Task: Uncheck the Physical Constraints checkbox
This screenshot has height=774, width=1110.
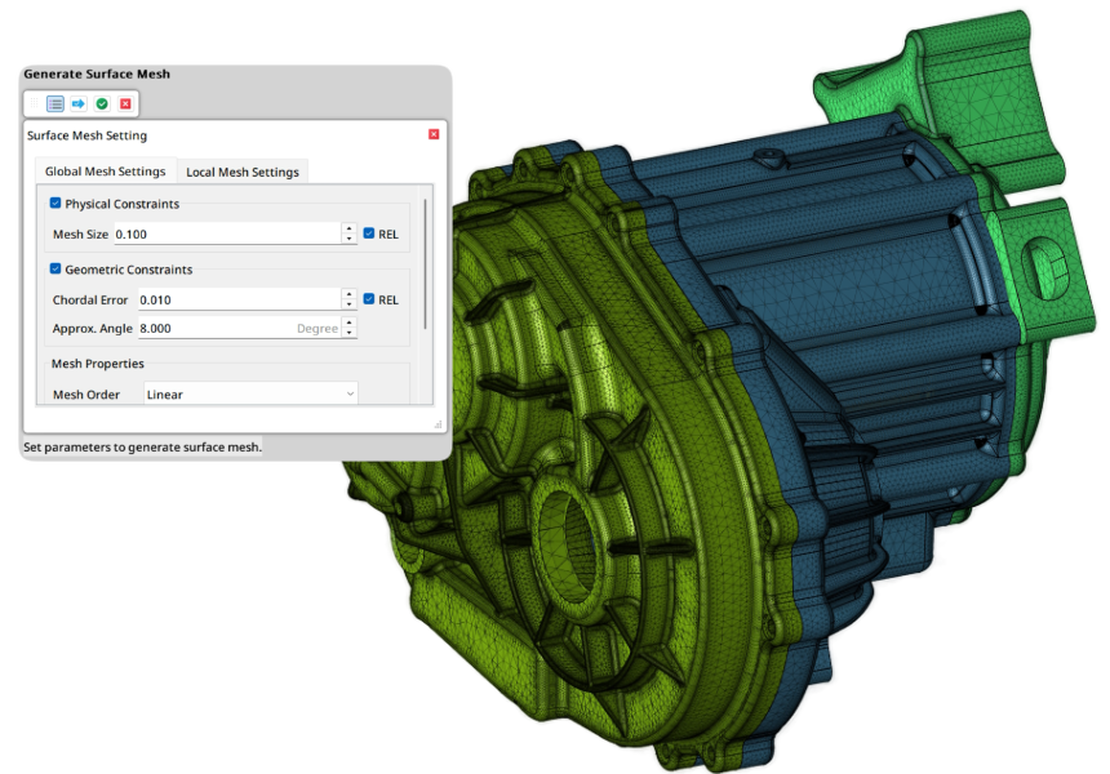Action: pos(56,203)
